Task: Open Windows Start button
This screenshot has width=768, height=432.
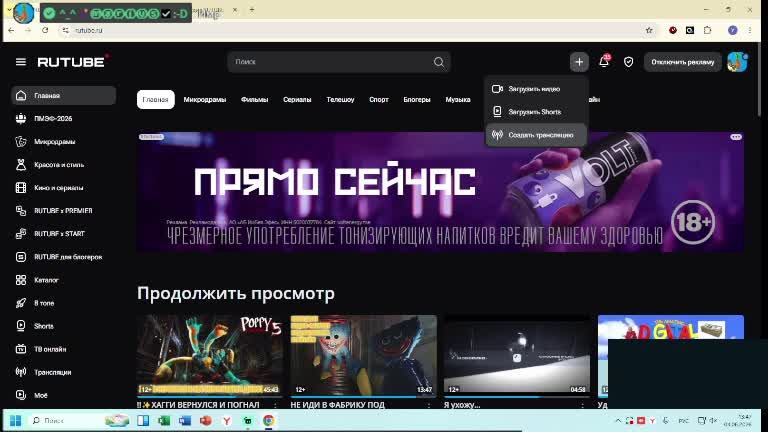Action: click(x=16, y=421)
